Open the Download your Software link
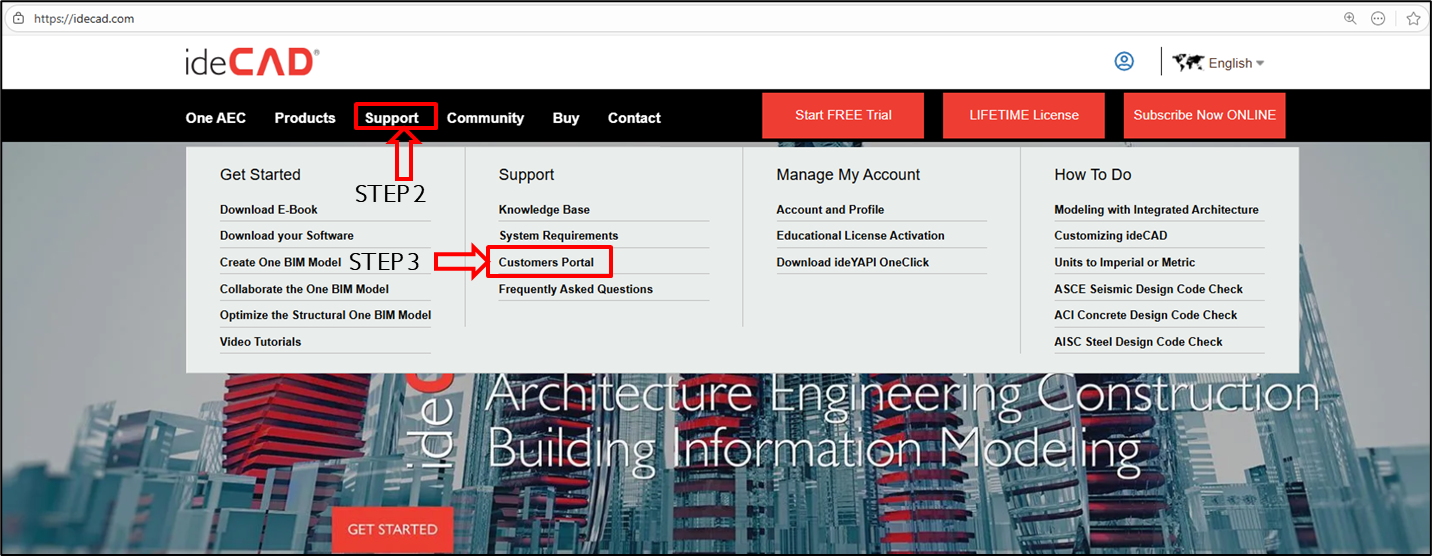This screenshot has width=1432, height=556. (287, 236)
